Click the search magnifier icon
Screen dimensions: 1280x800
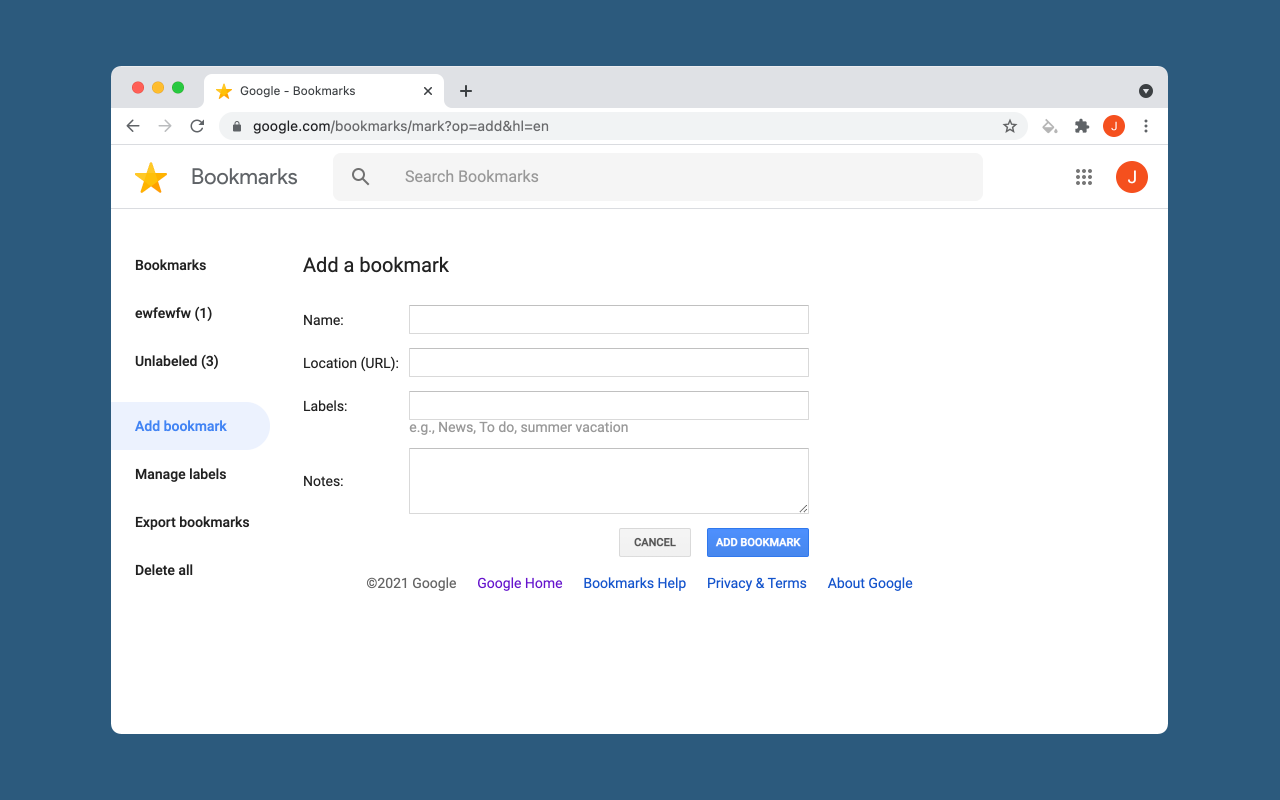pos(361,177)
